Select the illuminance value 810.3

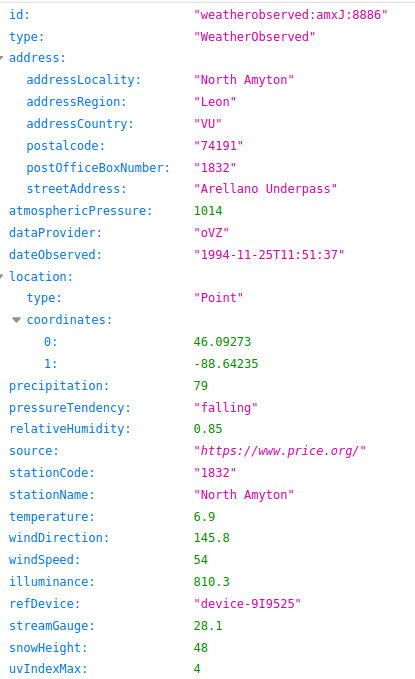click(x=211, y=582)
